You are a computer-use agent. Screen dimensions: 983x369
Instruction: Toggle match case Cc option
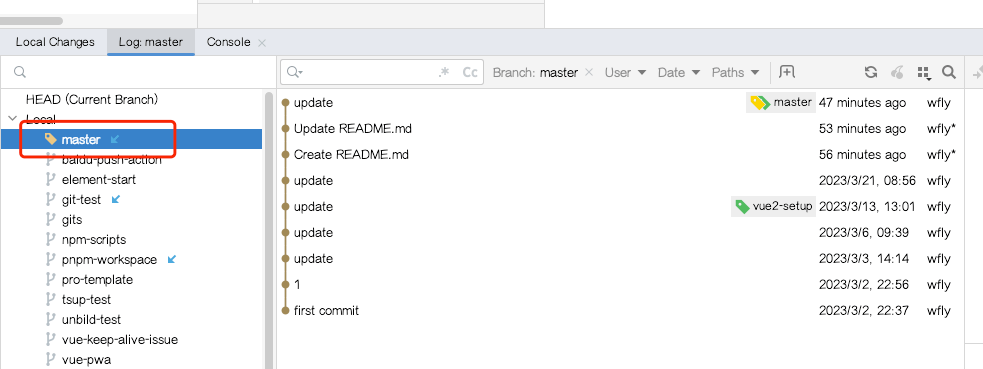click(470, 72)
